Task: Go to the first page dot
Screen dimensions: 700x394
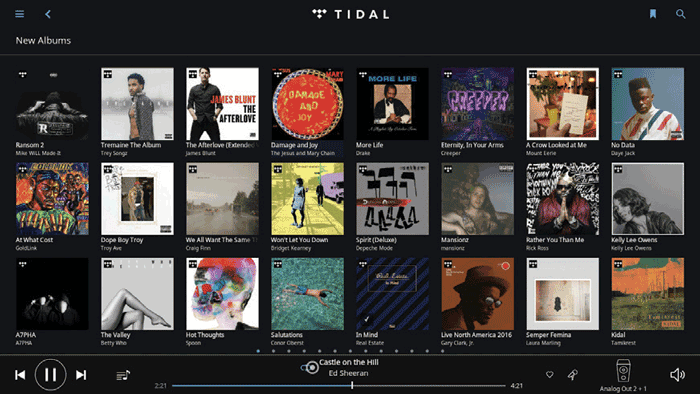Action: tap(258, 351)
